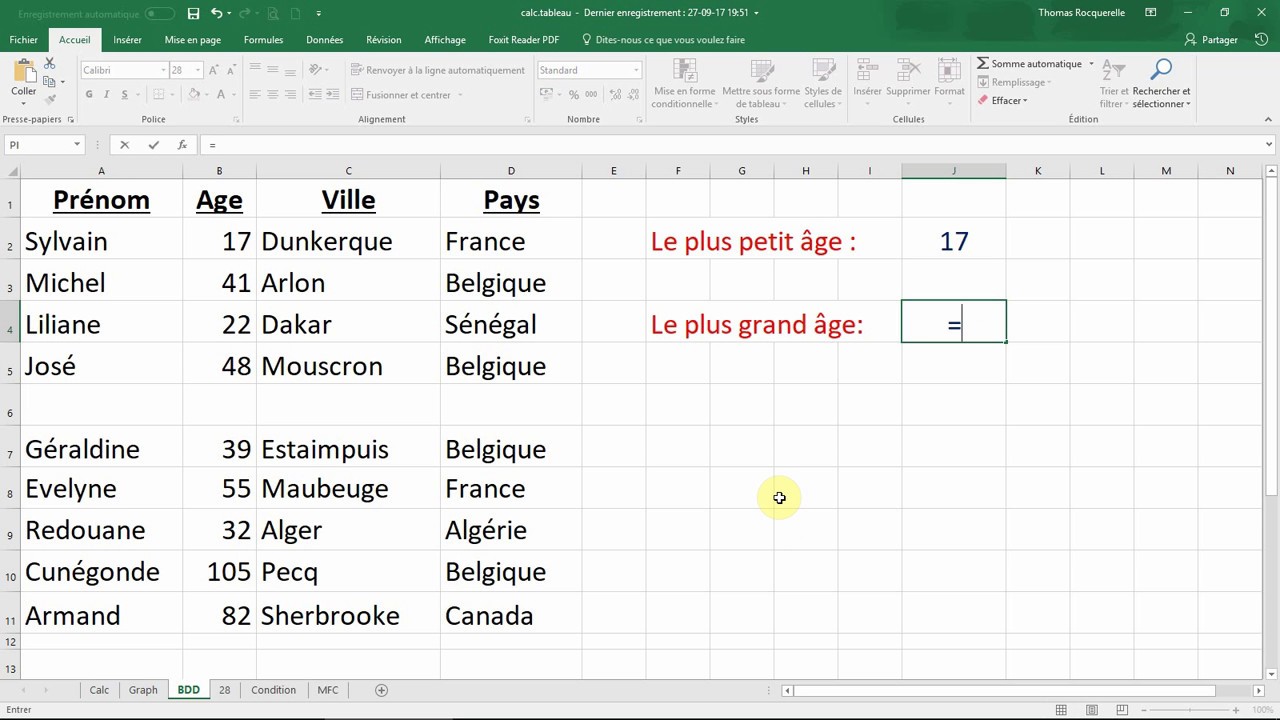1280x720 pixels.
Task: Open the Name Box dropdown
Action: [x=76, y=145]
